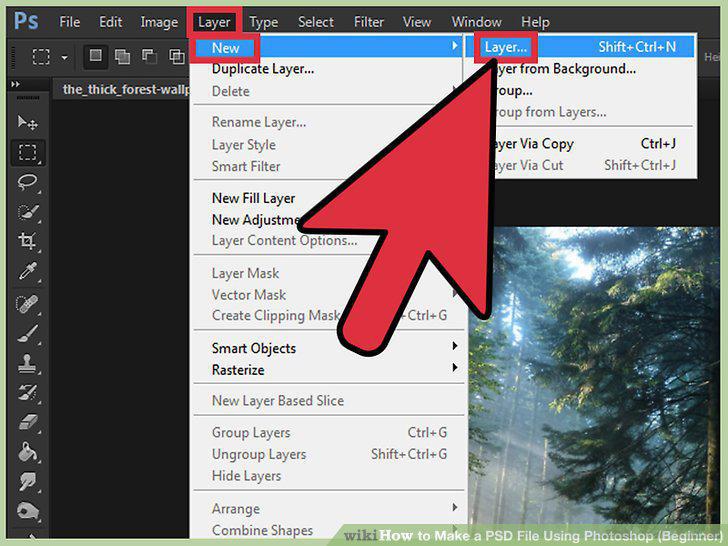This screenshot has width=728, height=546.
Task: Select the Eyedropper tool
Action: pos(27,272)
